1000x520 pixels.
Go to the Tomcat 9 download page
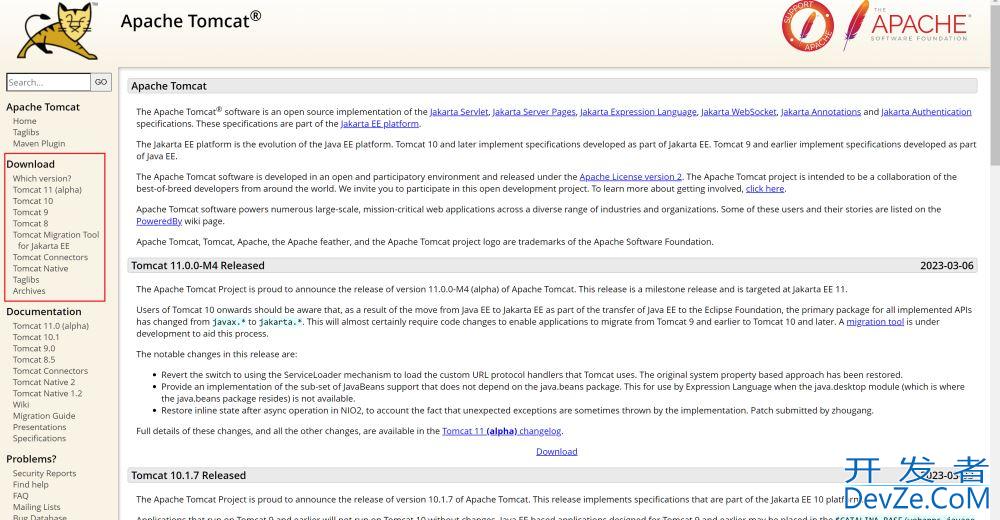30,212
